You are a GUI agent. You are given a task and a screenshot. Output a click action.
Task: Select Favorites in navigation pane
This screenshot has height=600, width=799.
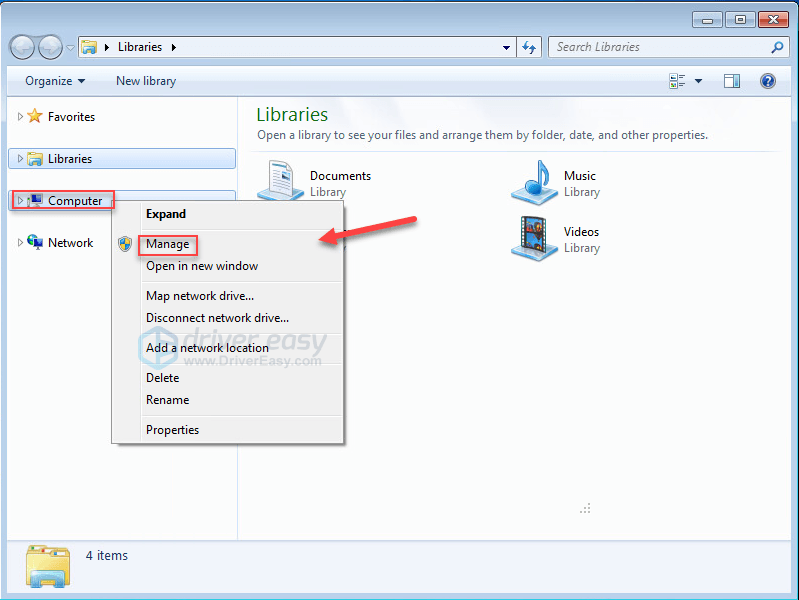tap(71, 117)
